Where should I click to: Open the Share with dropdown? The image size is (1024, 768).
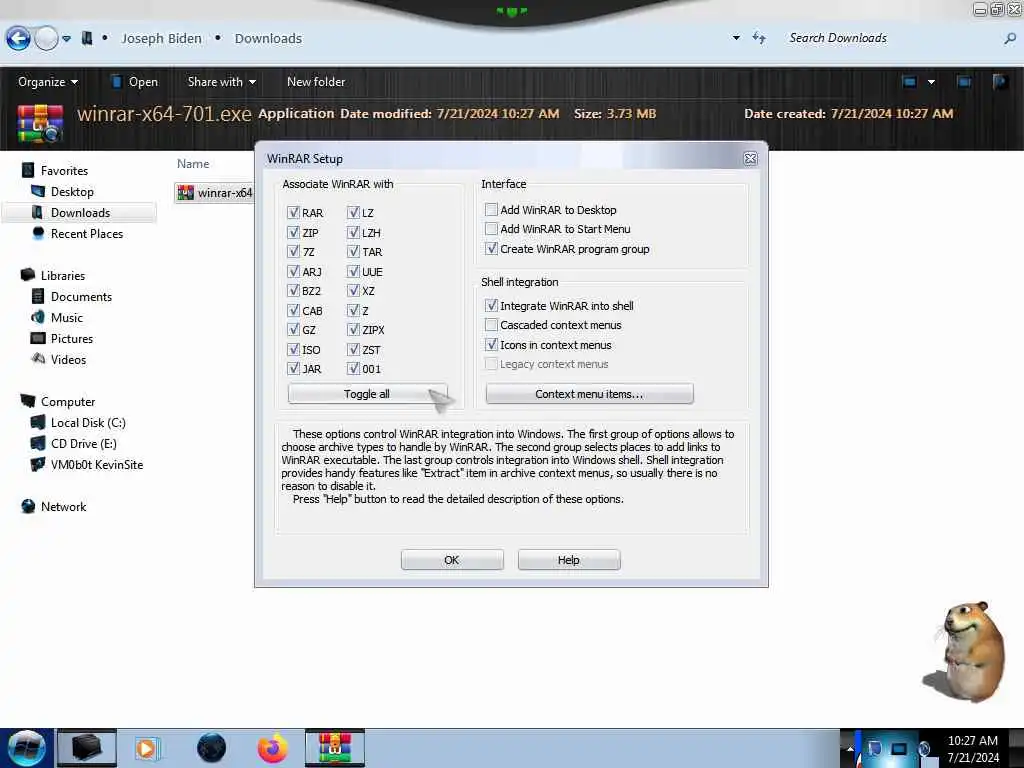221,82
